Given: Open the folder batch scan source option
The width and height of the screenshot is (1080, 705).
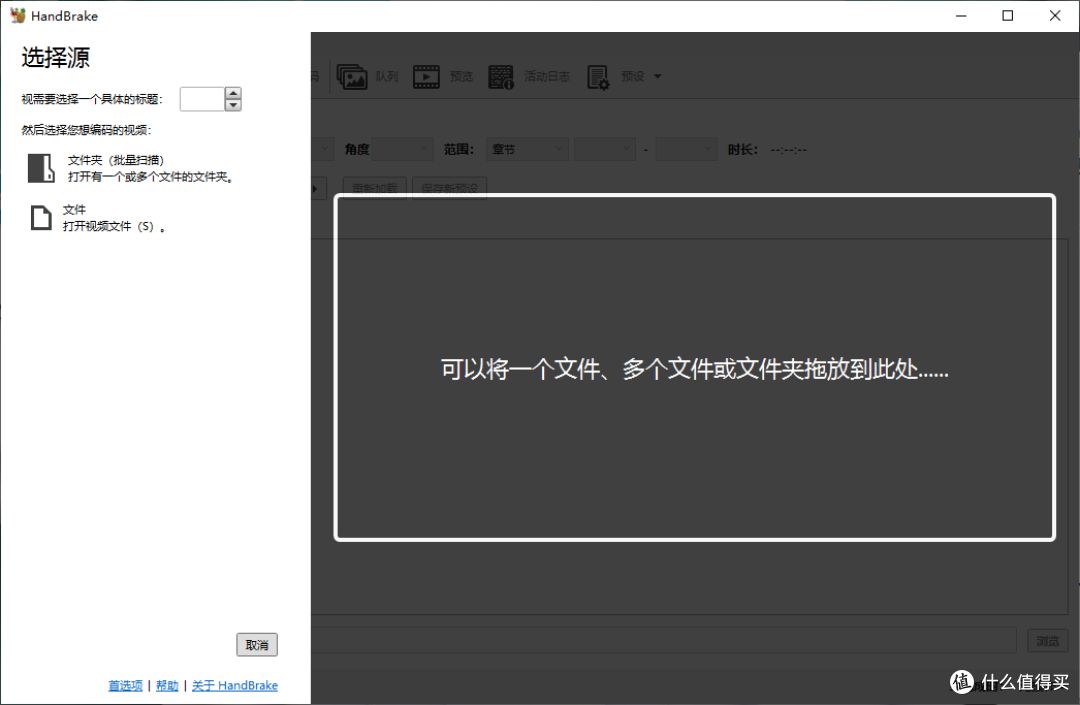Looking at the screenshot, I should coord(131,168).
